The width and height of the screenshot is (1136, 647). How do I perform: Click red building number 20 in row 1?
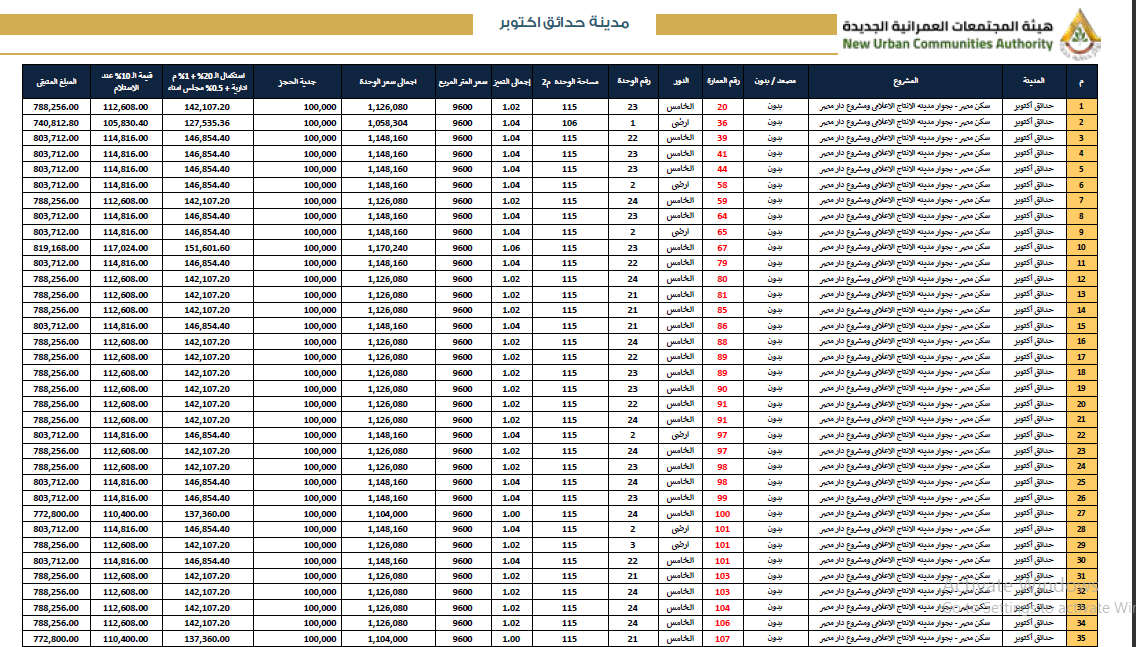(x=722, y=107)
